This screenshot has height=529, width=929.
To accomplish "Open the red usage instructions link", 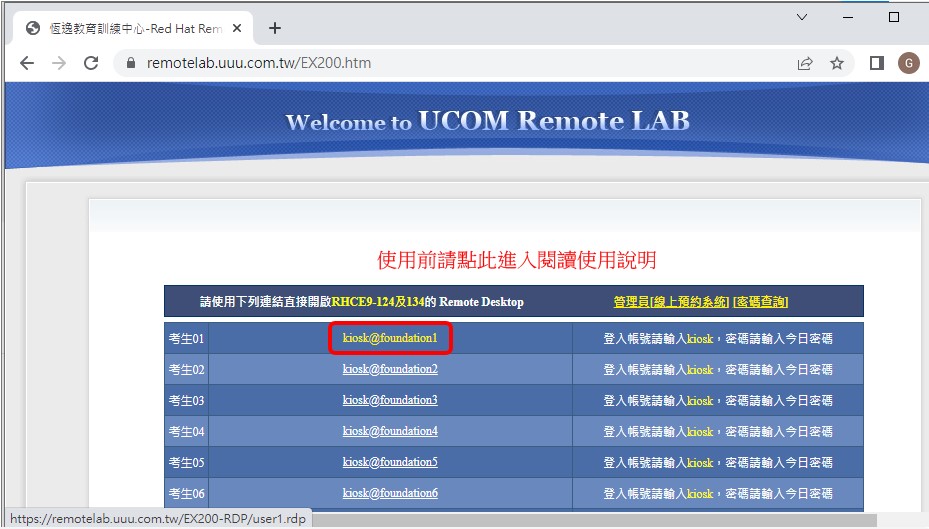I will tap(517, 259).
